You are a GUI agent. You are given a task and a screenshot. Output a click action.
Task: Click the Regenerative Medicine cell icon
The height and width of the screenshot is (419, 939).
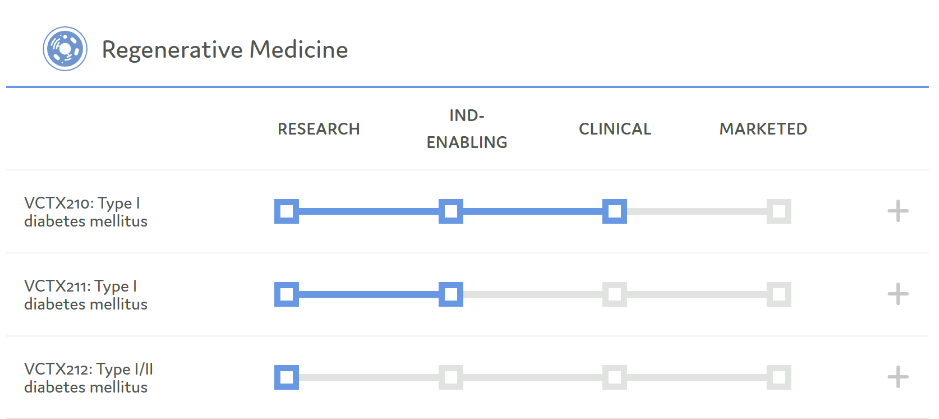pos(65,49)
